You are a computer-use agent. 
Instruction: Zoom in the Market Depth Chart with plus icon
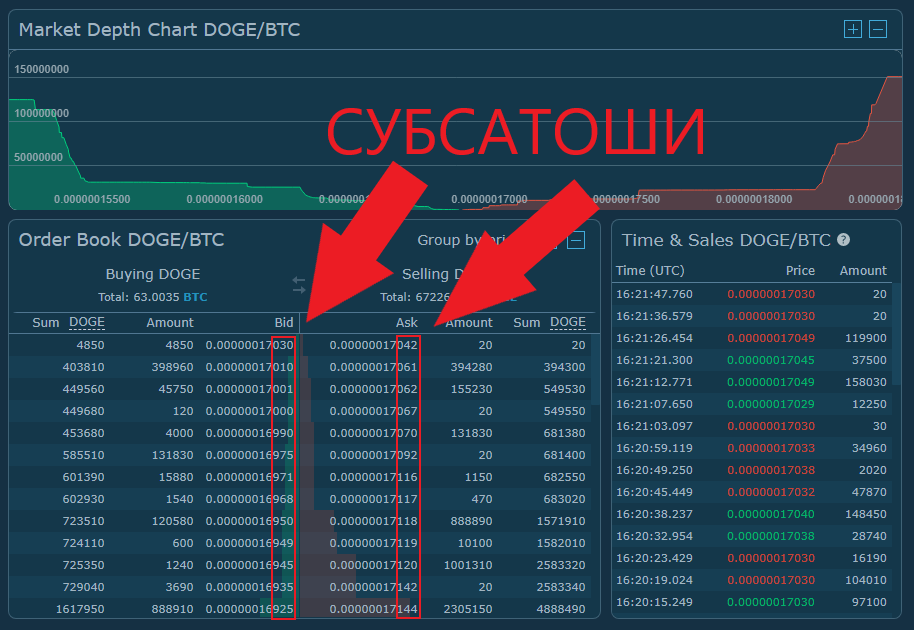coord(853,29)
